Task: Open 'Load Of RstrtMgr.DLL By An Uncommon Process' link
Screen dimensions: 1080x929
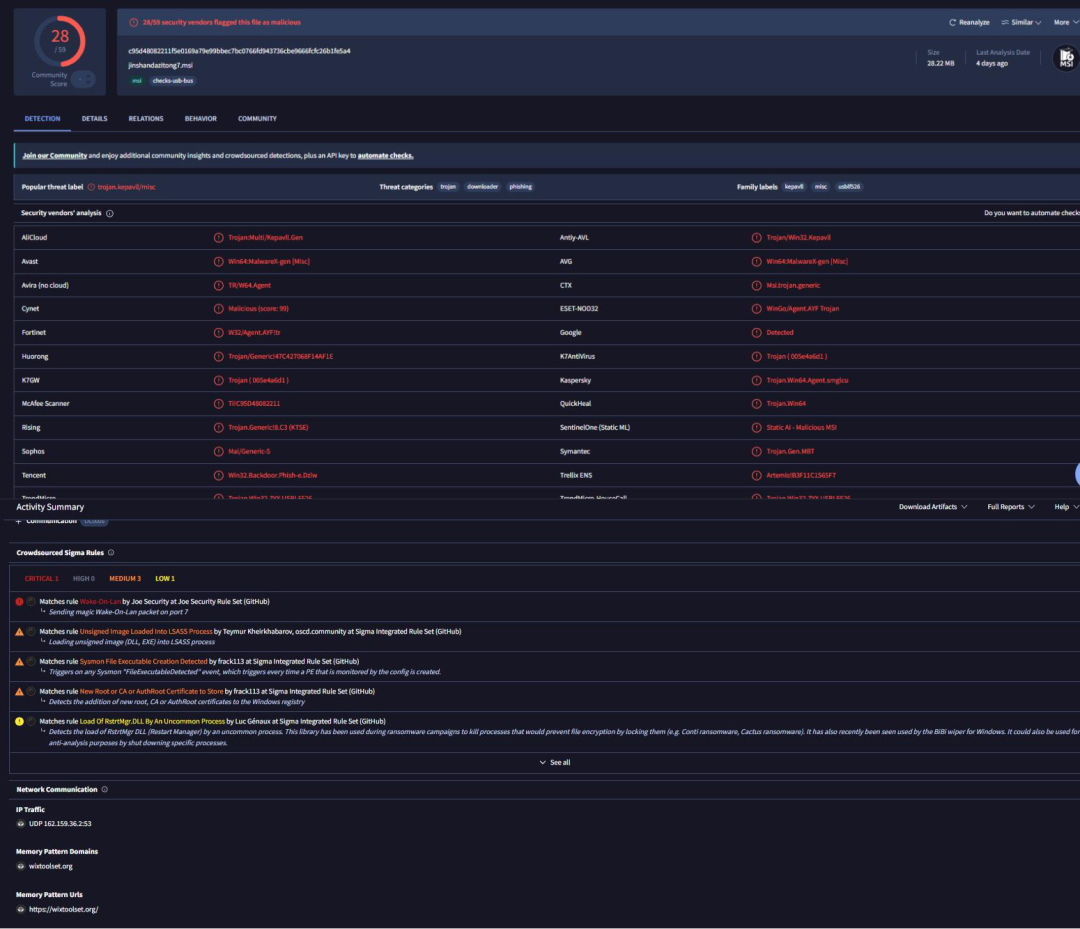Action: [x=152, y=722]
